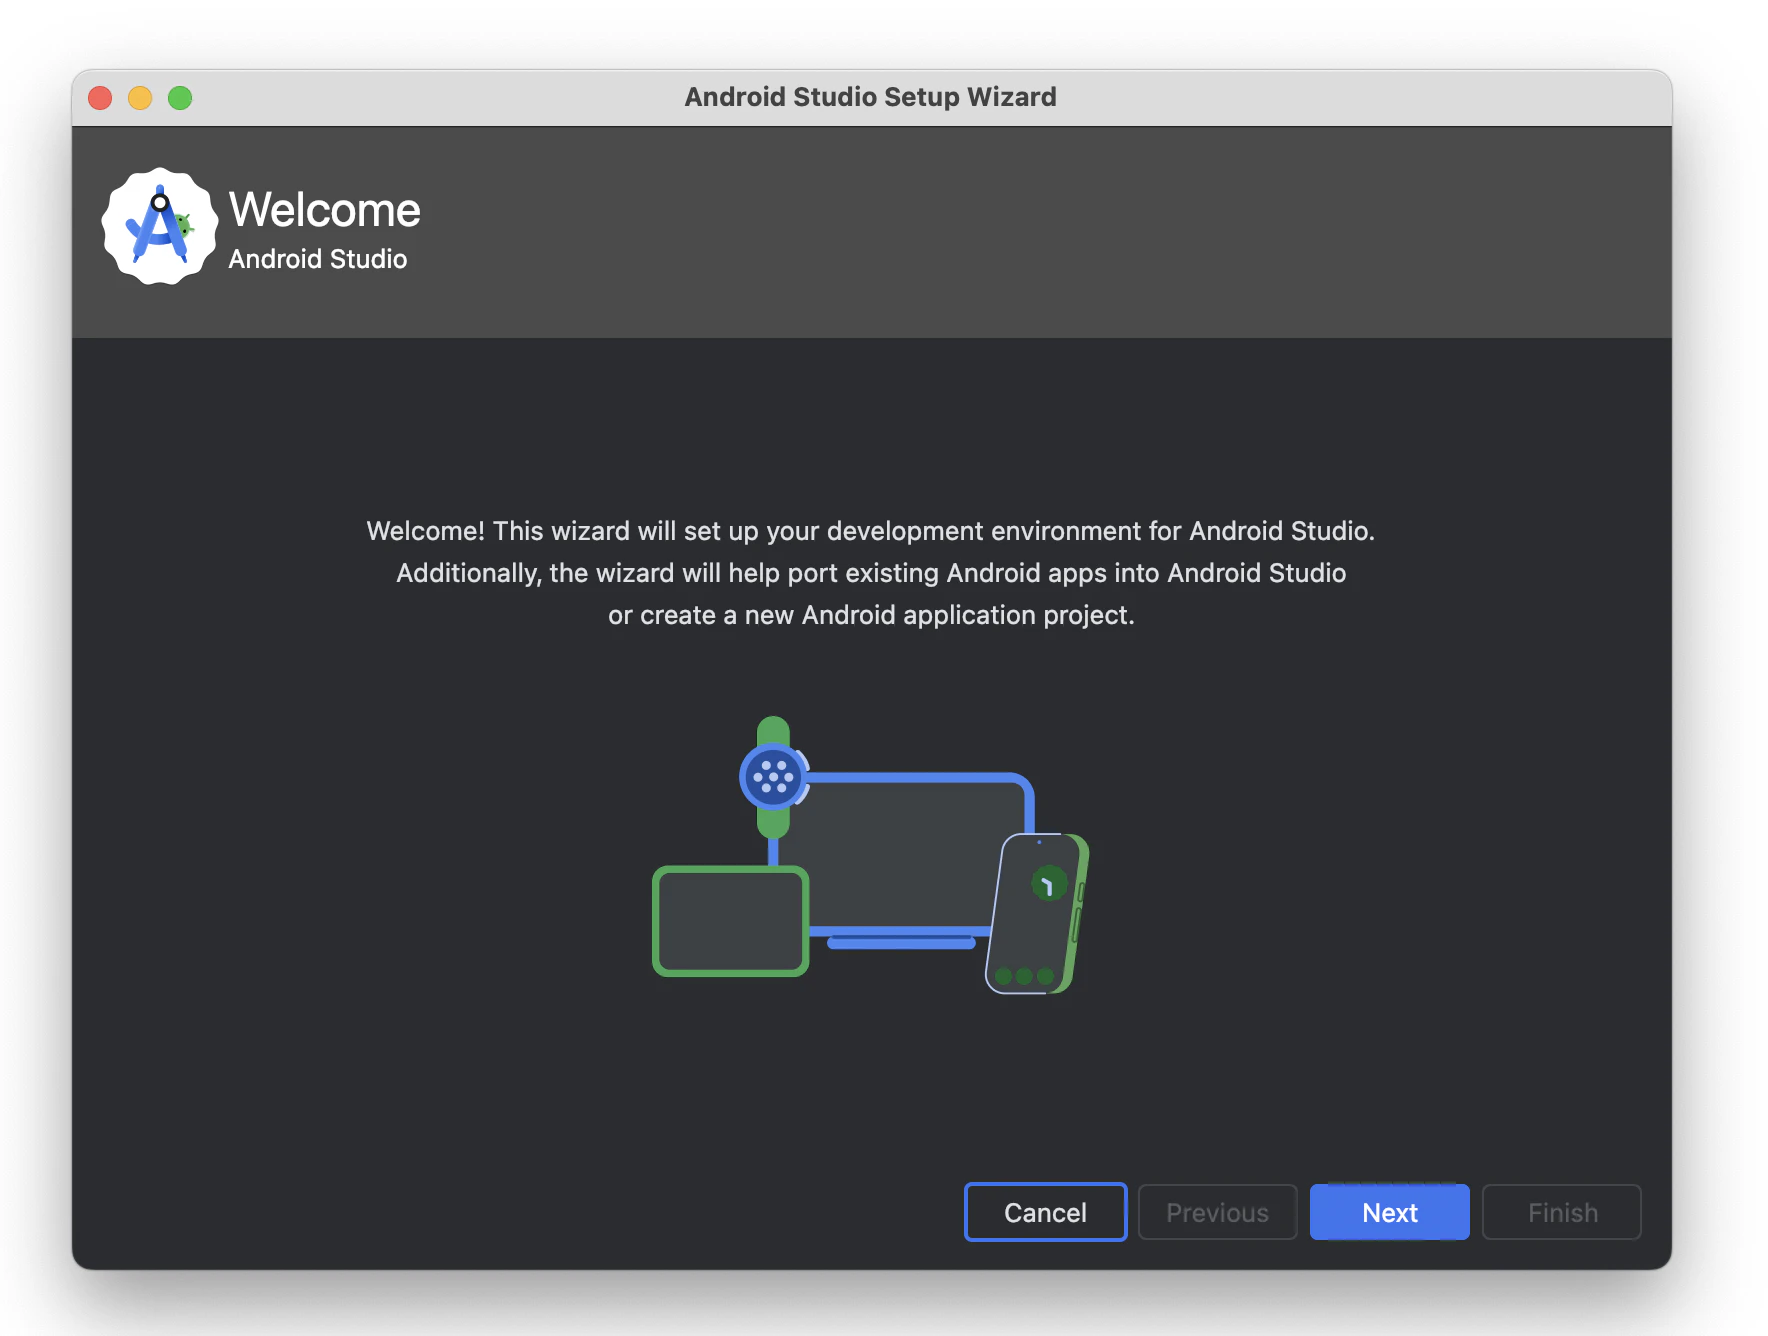Click the 'Welcome! This wizard will set up' line

tap(870, 531)
